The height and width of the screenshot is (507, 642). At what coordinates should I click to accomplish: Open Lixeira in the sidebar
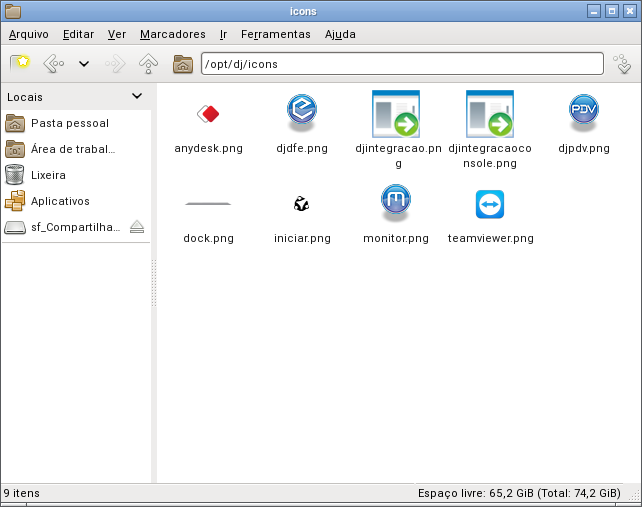point(76,175)
